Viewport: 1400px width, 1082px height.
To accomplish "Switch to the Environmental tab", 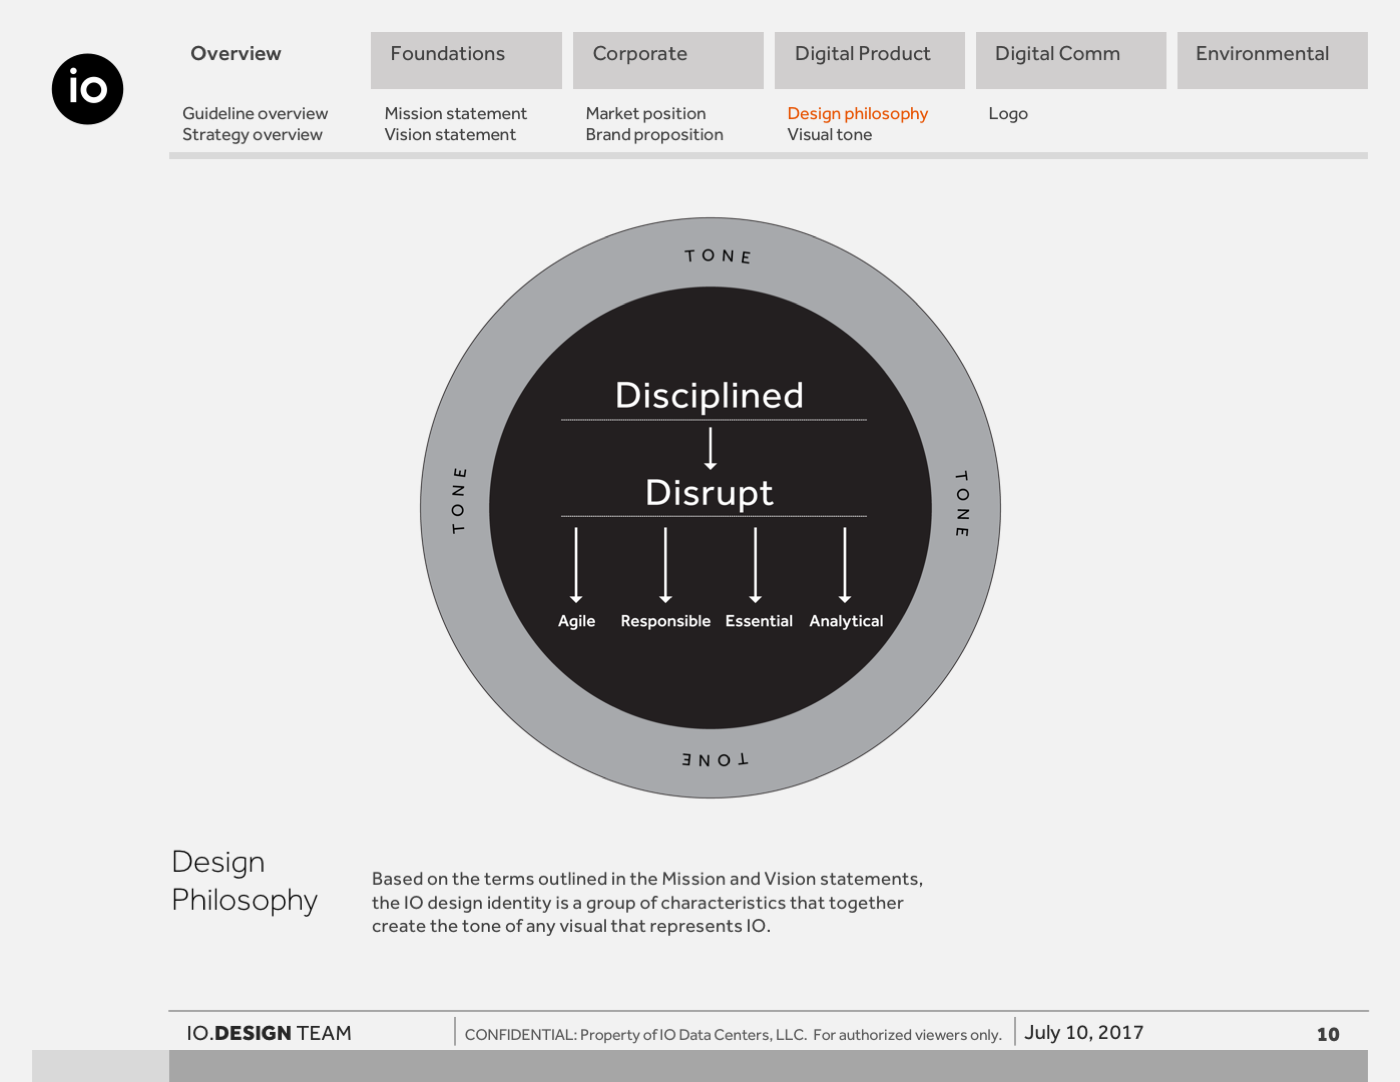I will (1272, 60).
